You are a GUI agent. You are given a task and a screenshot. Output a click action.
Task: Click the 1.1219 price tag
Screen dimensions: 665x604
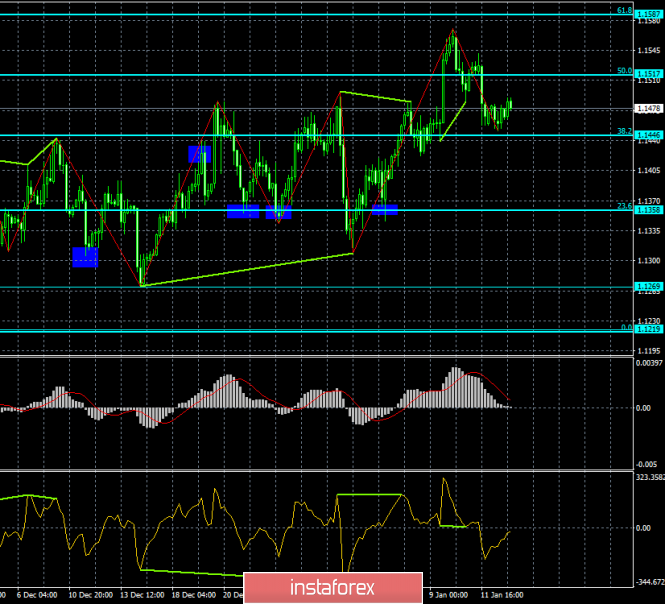tap(649, 329)
